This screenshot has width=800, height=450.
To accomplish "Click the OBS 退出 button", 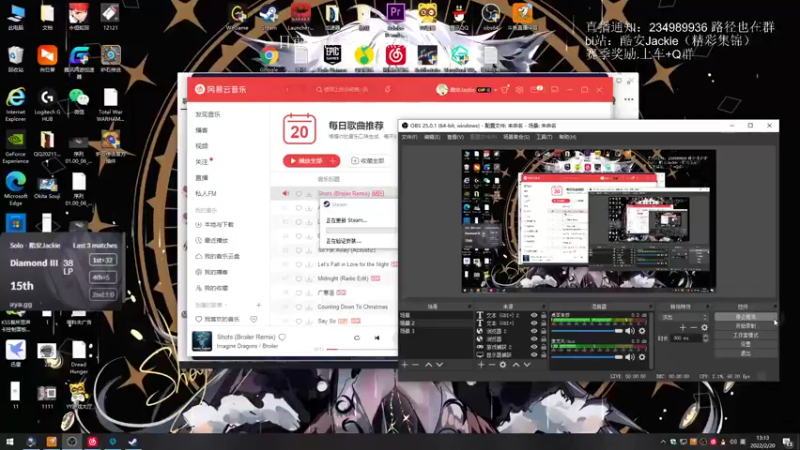I will (x=745, y=353).
